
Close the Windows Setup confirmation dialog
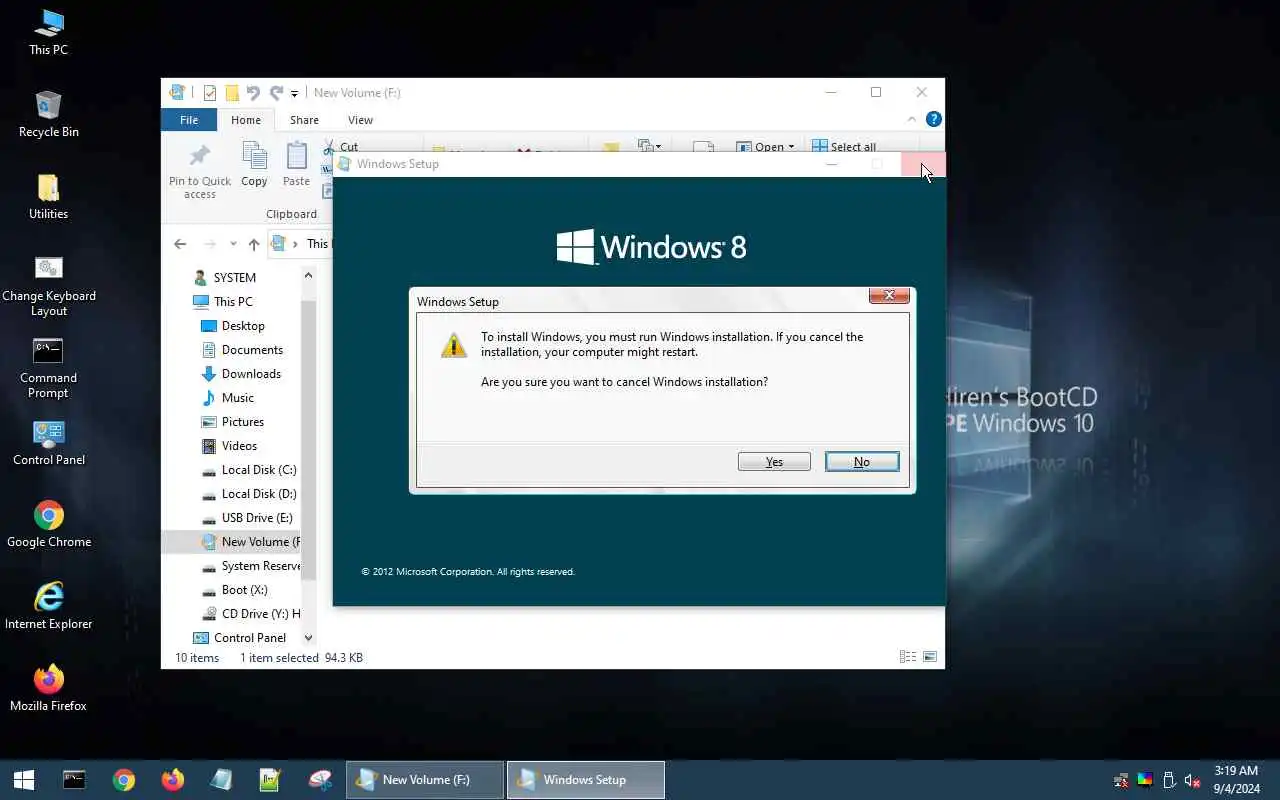pos(889,295)
